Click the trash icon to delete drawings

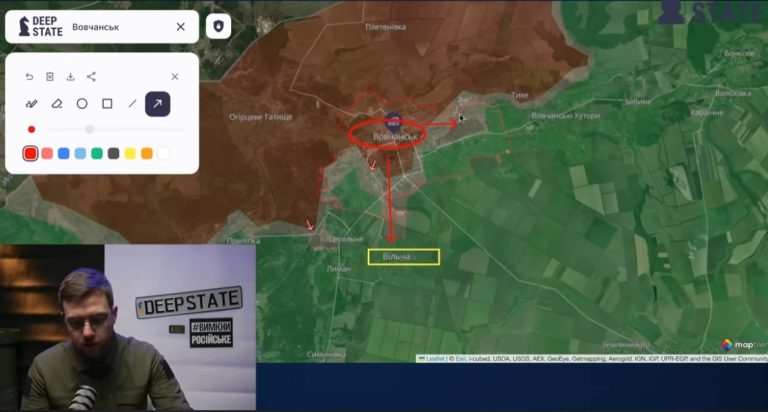coord(50,76)
